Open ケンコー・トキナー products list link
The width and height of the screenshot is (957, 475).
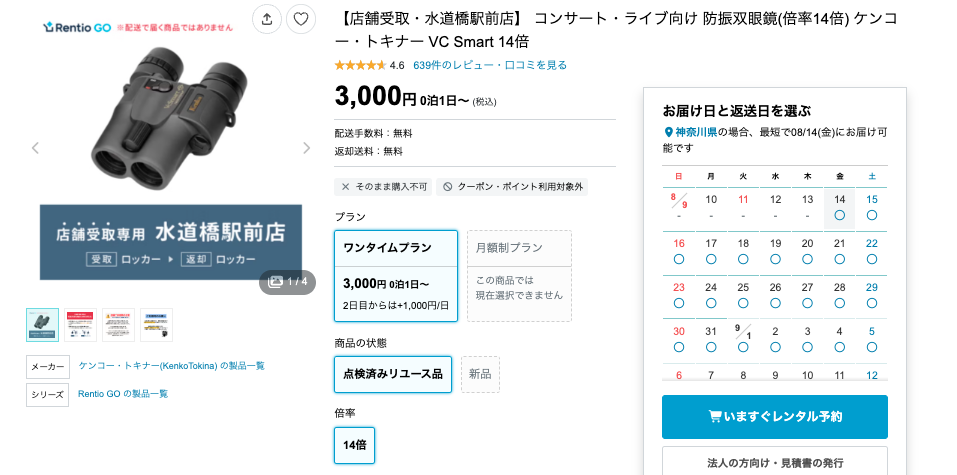click(x=172, y=366)
